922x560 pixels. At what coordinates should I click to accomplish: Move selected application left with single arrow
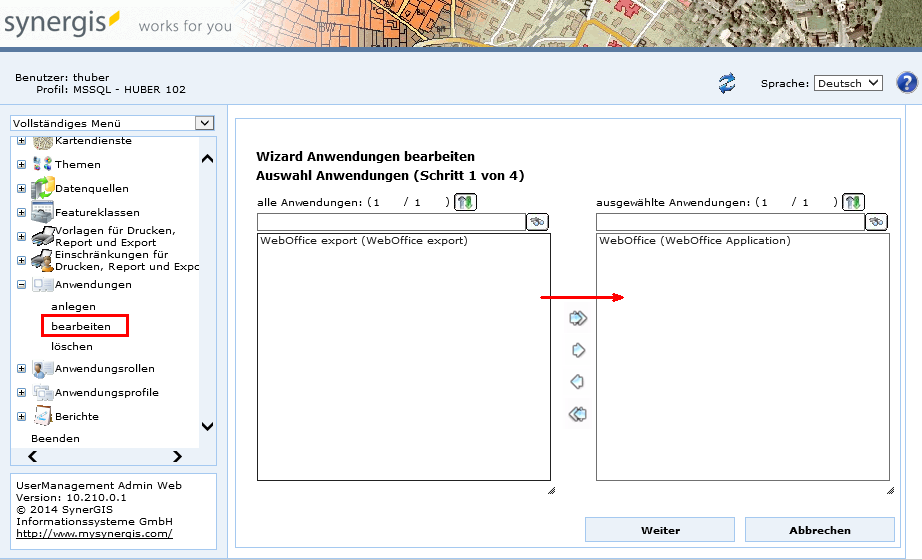coord(577,382)
